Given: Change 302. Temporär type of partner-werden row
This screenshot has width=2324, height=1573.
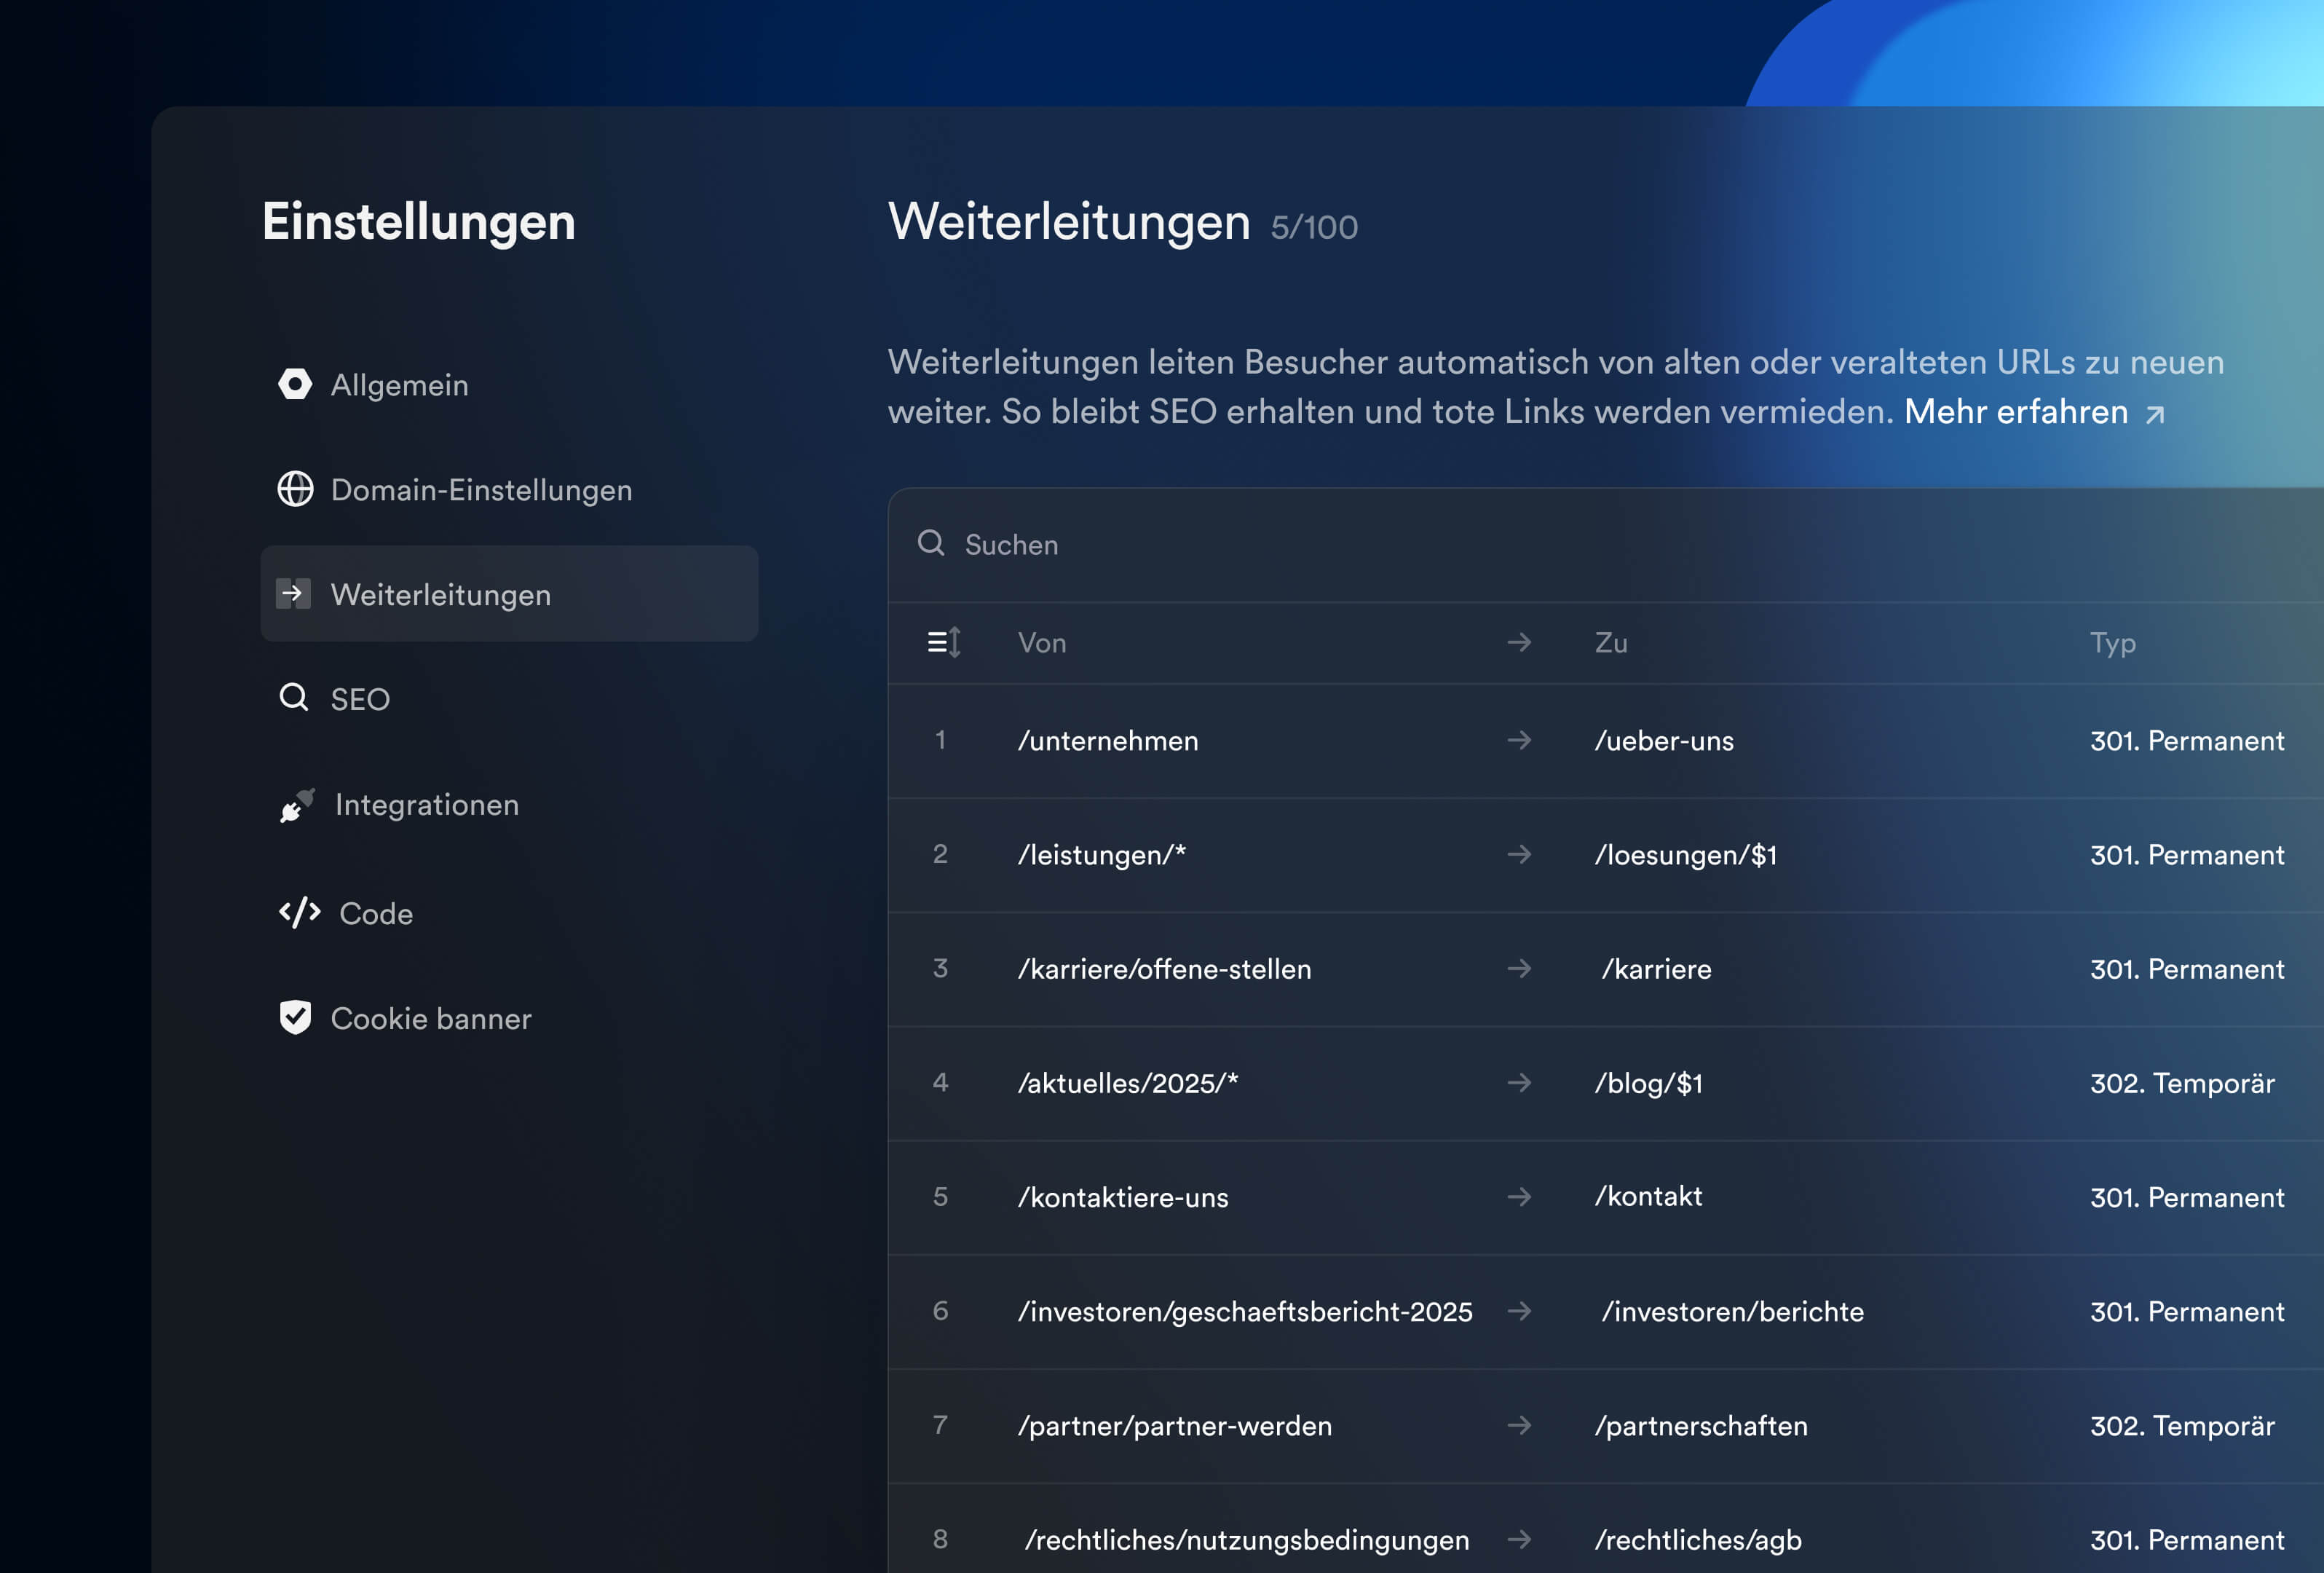Looking at the screenshot, I should pos(2182,1426).
